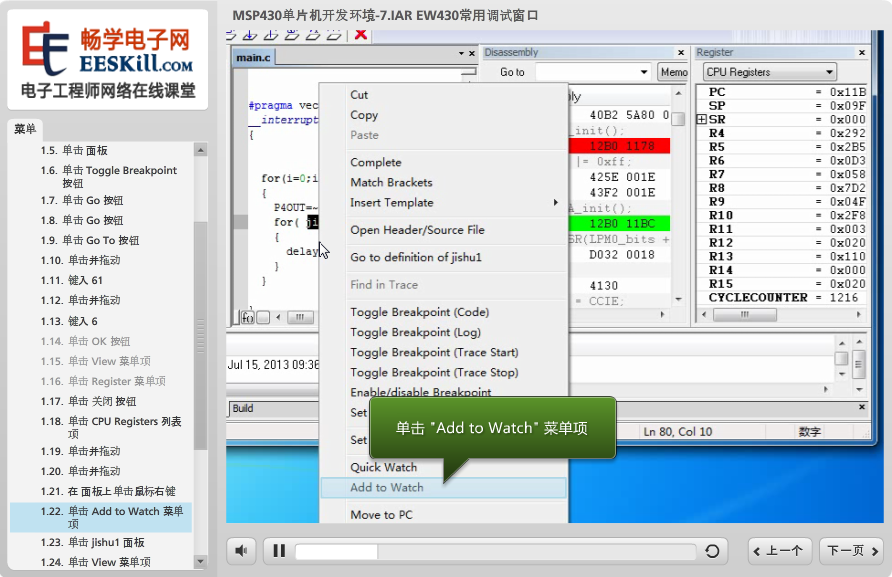892x577 pixels.
Task: Open the editor window list dropdown arrow
Action: pos(461,53)
